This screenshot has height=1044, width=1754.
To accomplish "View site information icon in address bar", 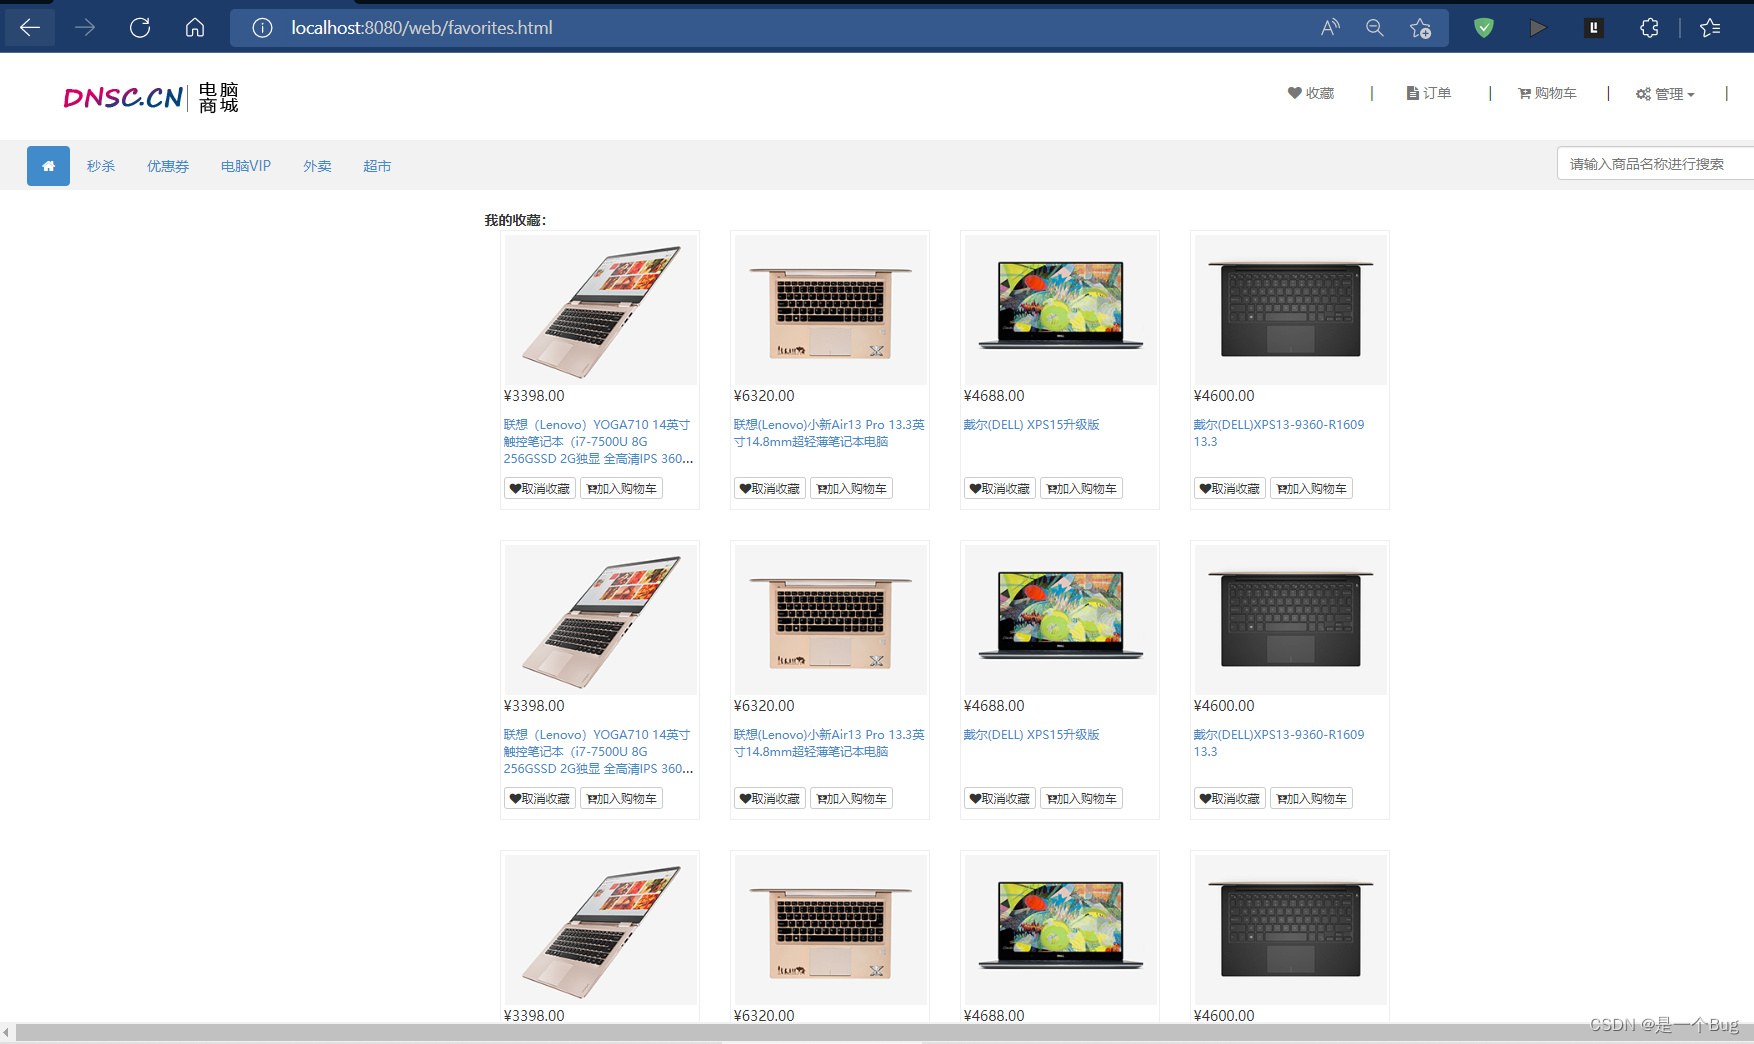I will coord(262,28).
